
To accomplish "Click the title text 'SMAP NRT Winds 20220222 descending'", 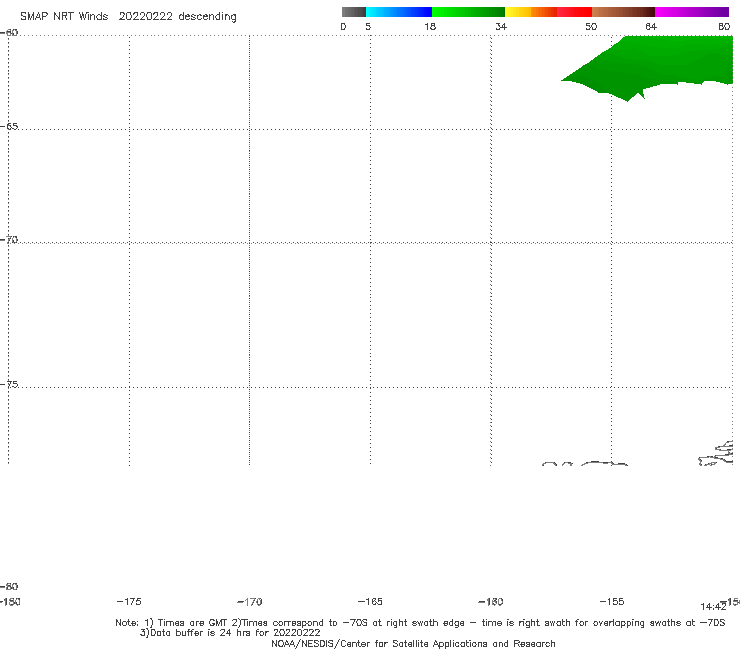I will coord(128,17).
